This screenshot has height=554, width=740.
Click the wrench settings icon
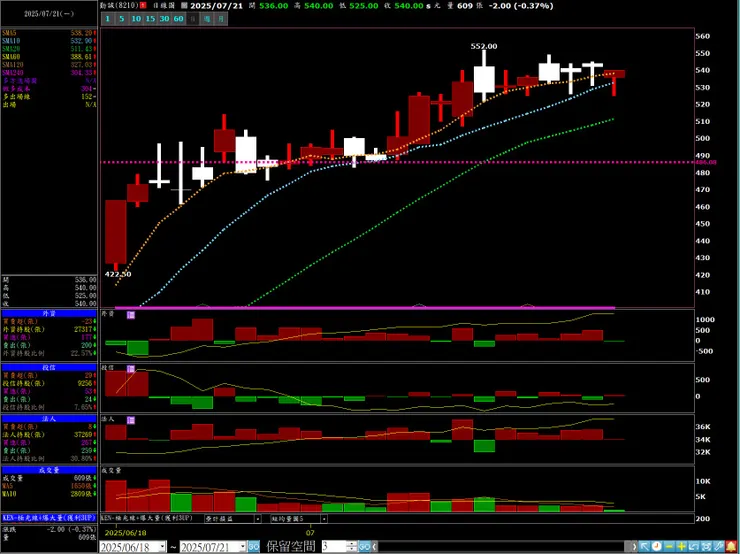718,547
